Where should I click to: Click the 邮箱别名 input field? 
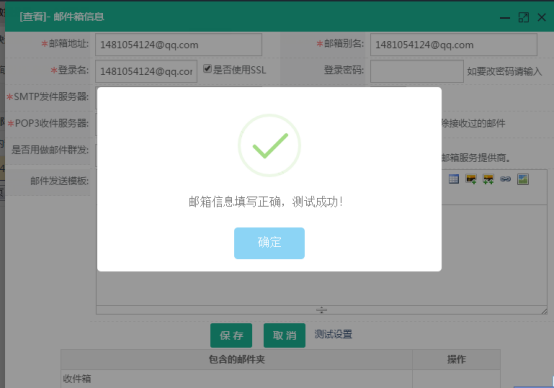(x=454, y=45)
